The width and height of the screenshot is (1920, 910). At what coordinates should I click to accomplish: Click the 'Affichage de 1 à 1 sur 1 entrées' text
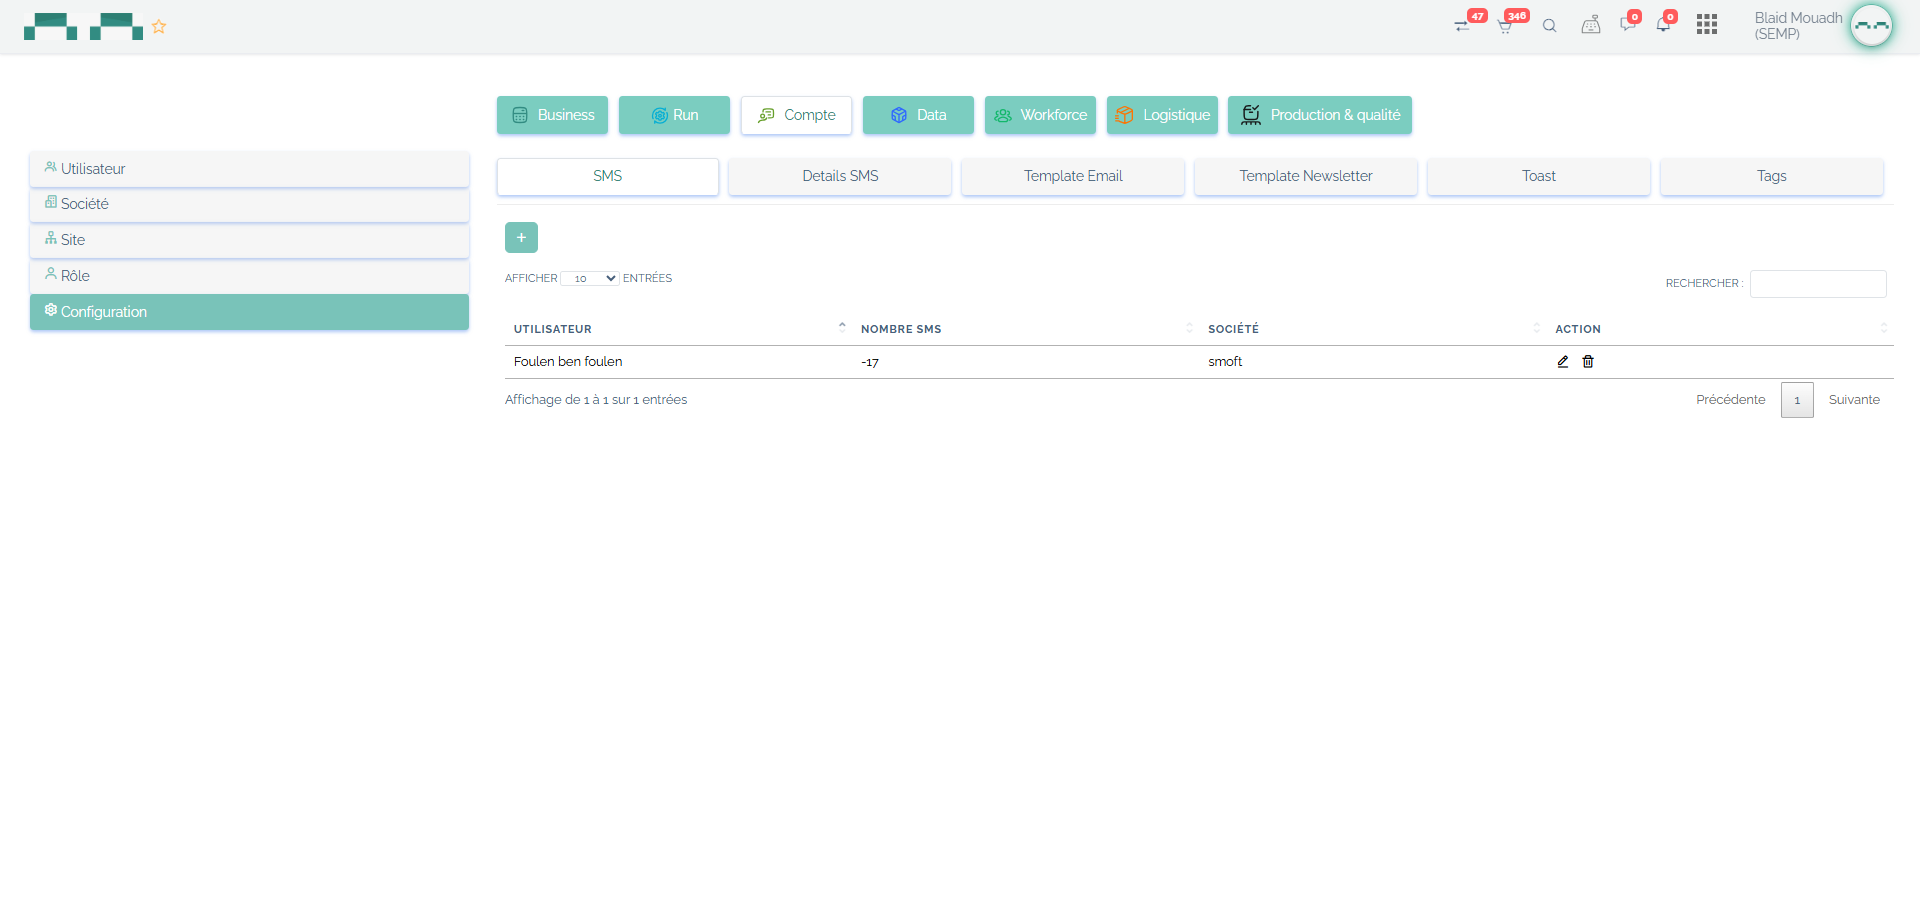(596, 400)
